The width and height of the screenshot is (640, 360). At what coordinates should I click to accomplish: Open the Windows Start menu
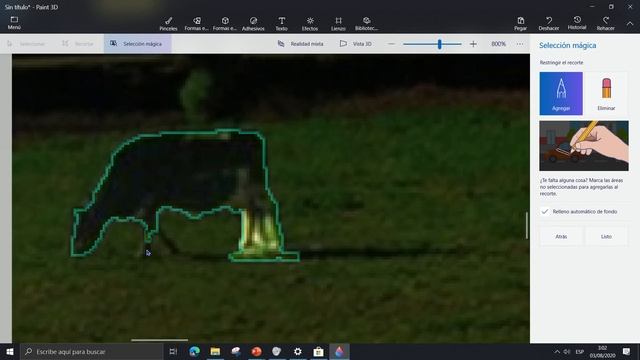(10, 351)
